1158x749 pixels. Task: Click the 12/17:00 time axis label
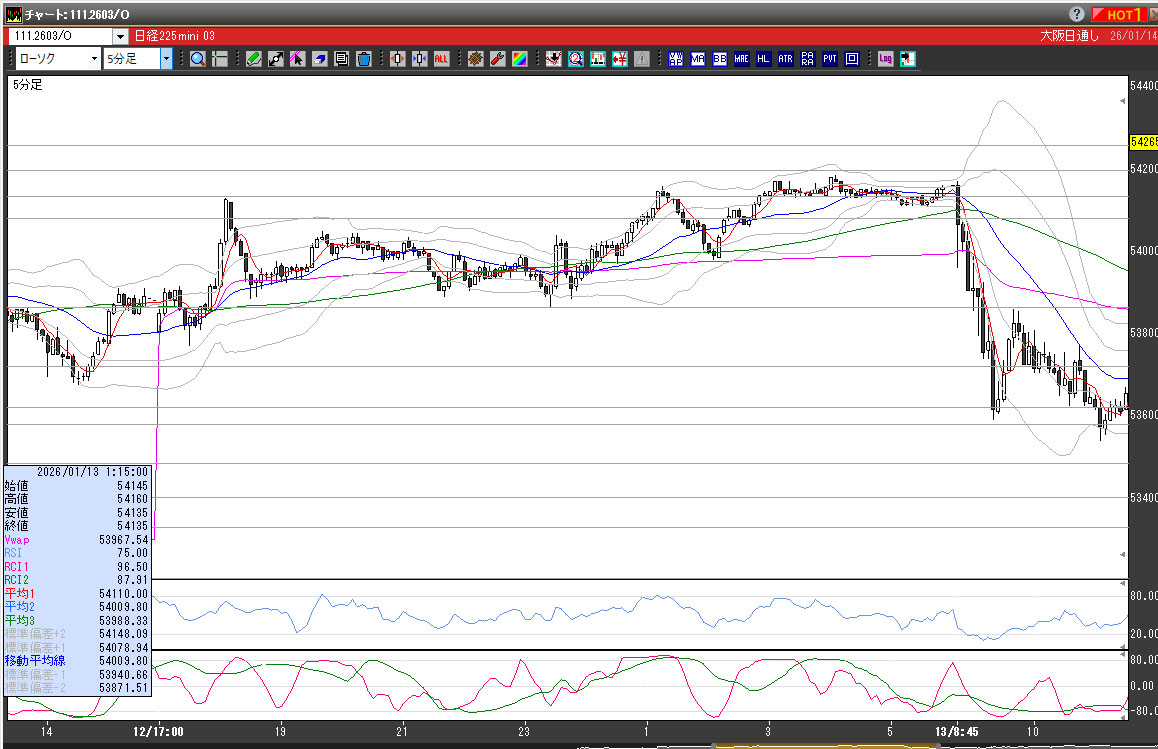(x=157, y=731)
